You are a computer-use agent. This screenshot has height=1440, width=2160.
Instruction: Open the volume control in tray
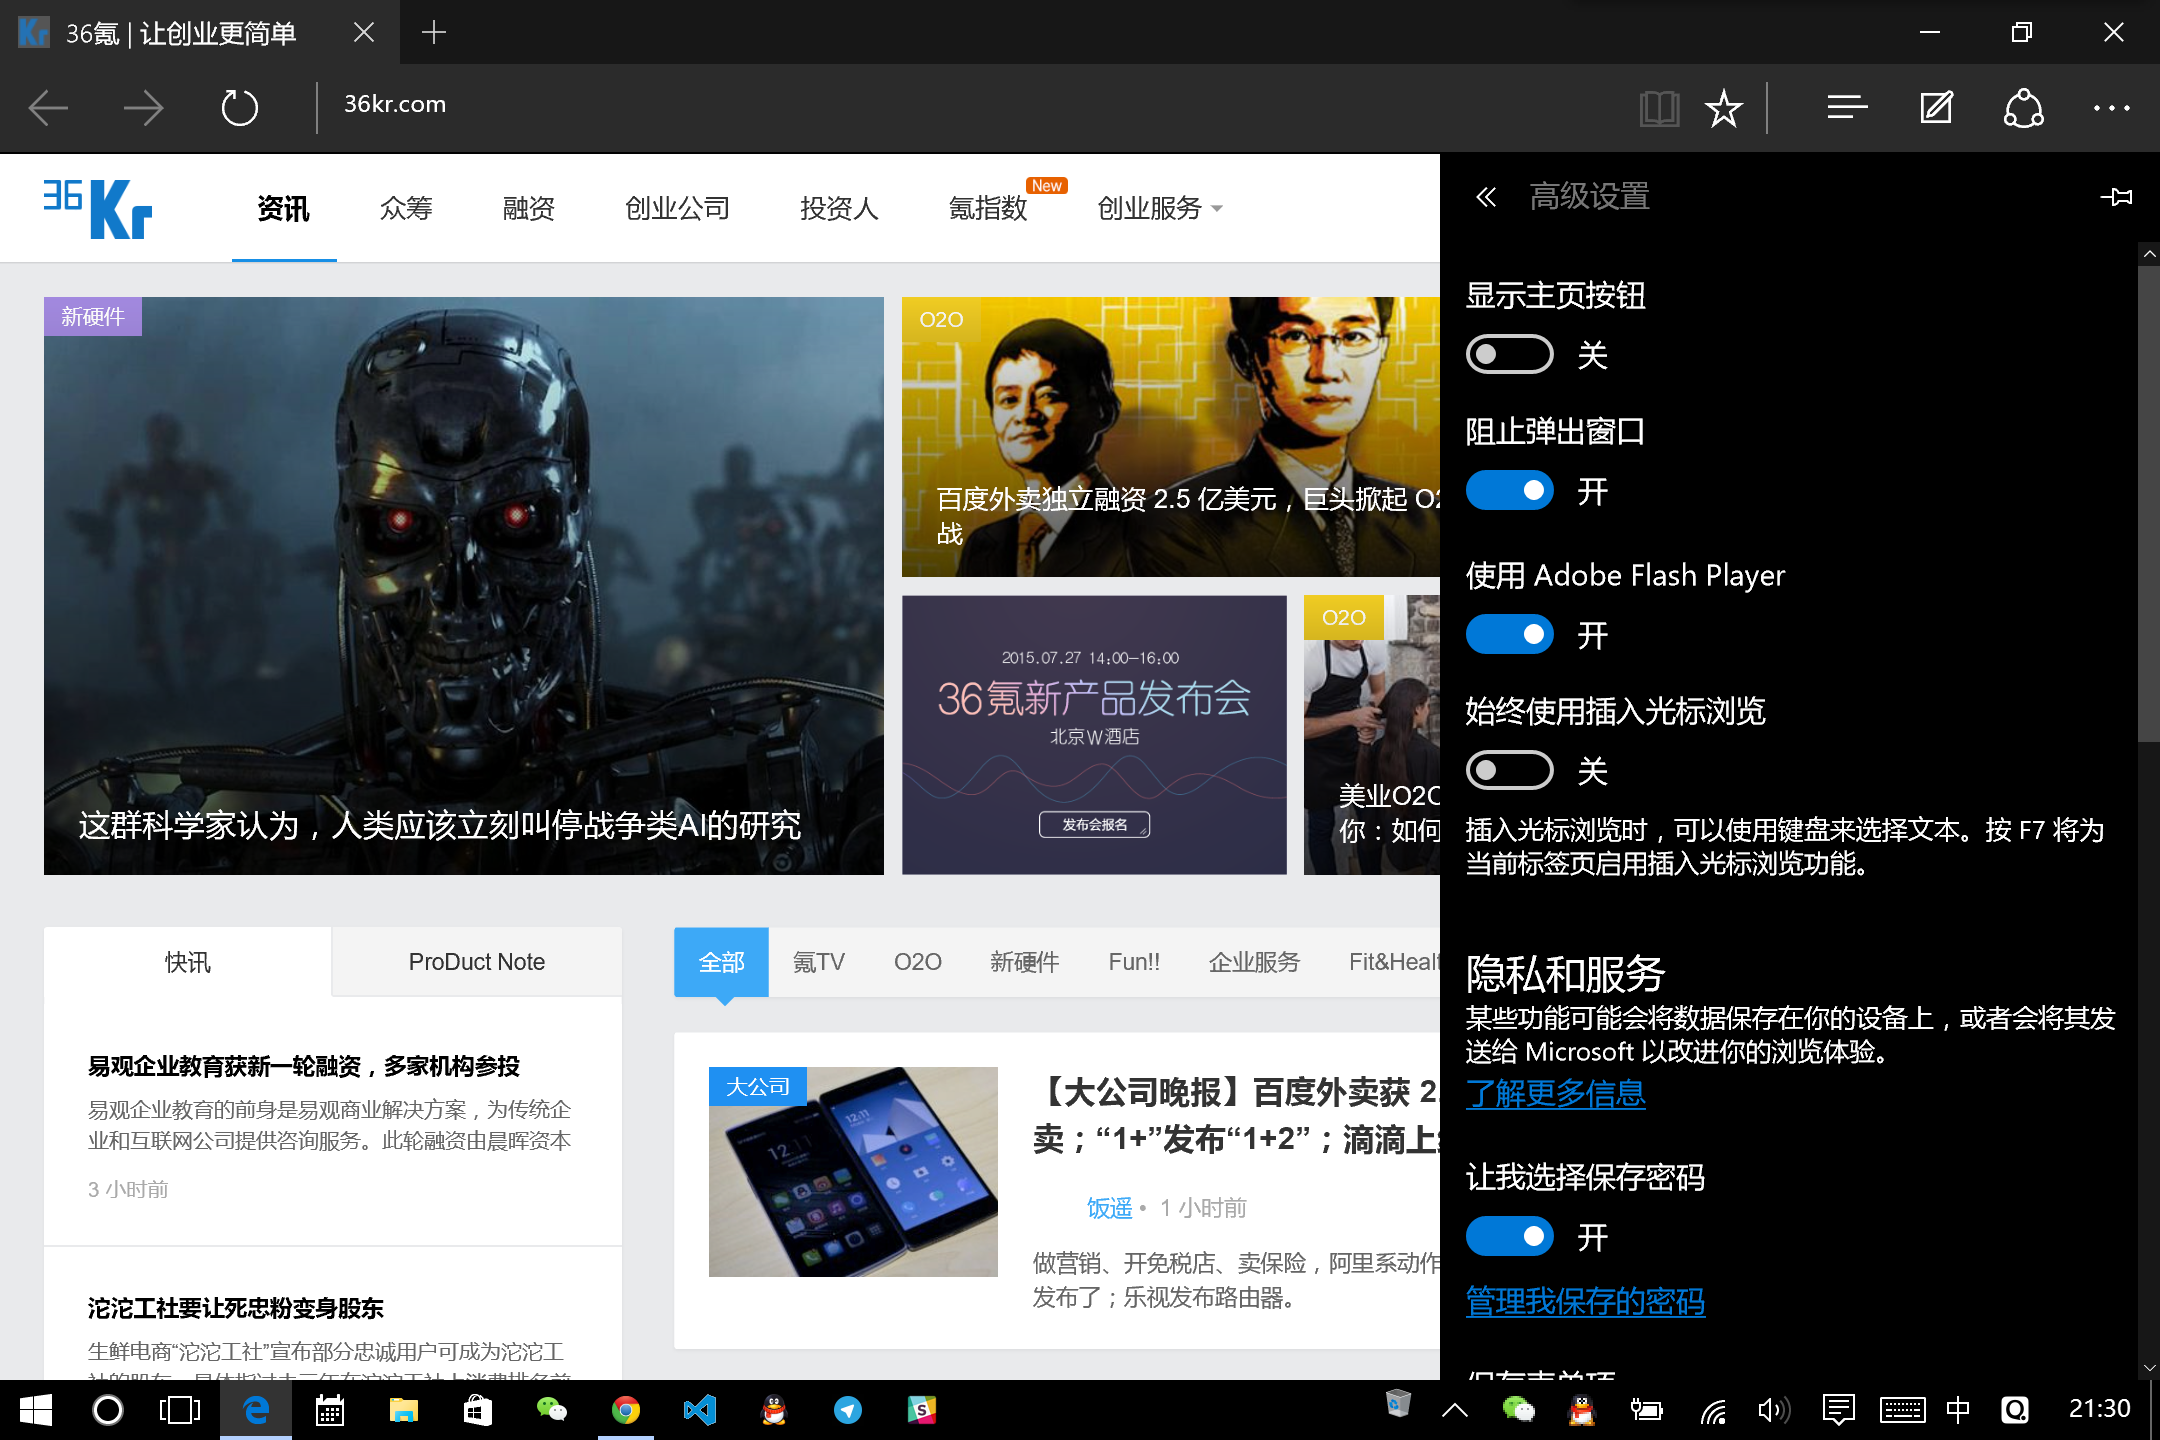tap(1773, 1410)
